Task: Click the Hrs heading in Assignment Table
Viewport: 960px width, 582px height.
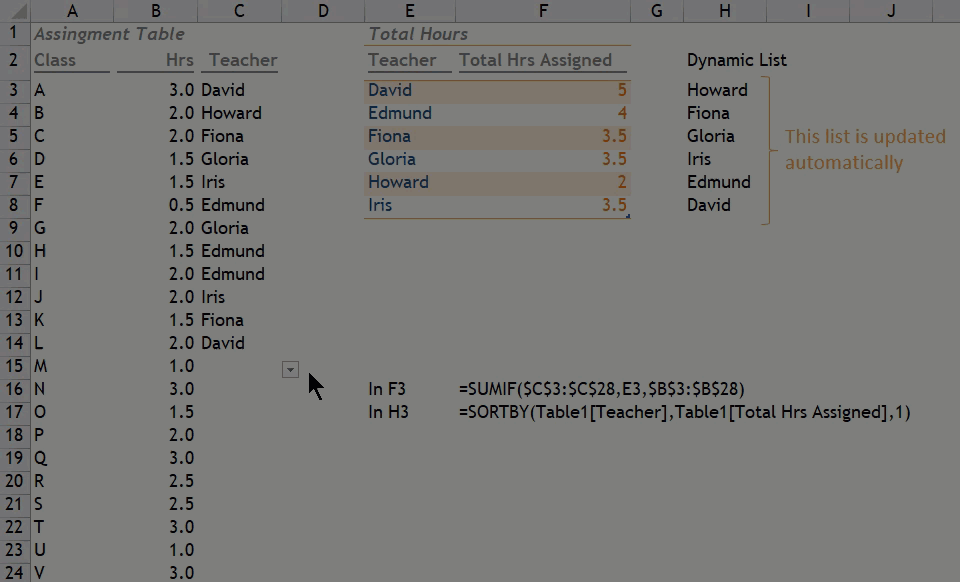Action: (180, 60)
